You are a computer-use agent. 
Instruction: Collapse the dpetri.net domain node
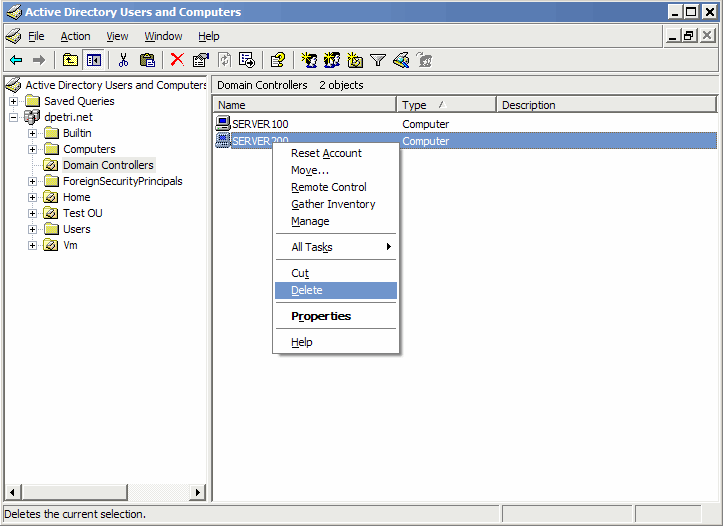[14, 118]
